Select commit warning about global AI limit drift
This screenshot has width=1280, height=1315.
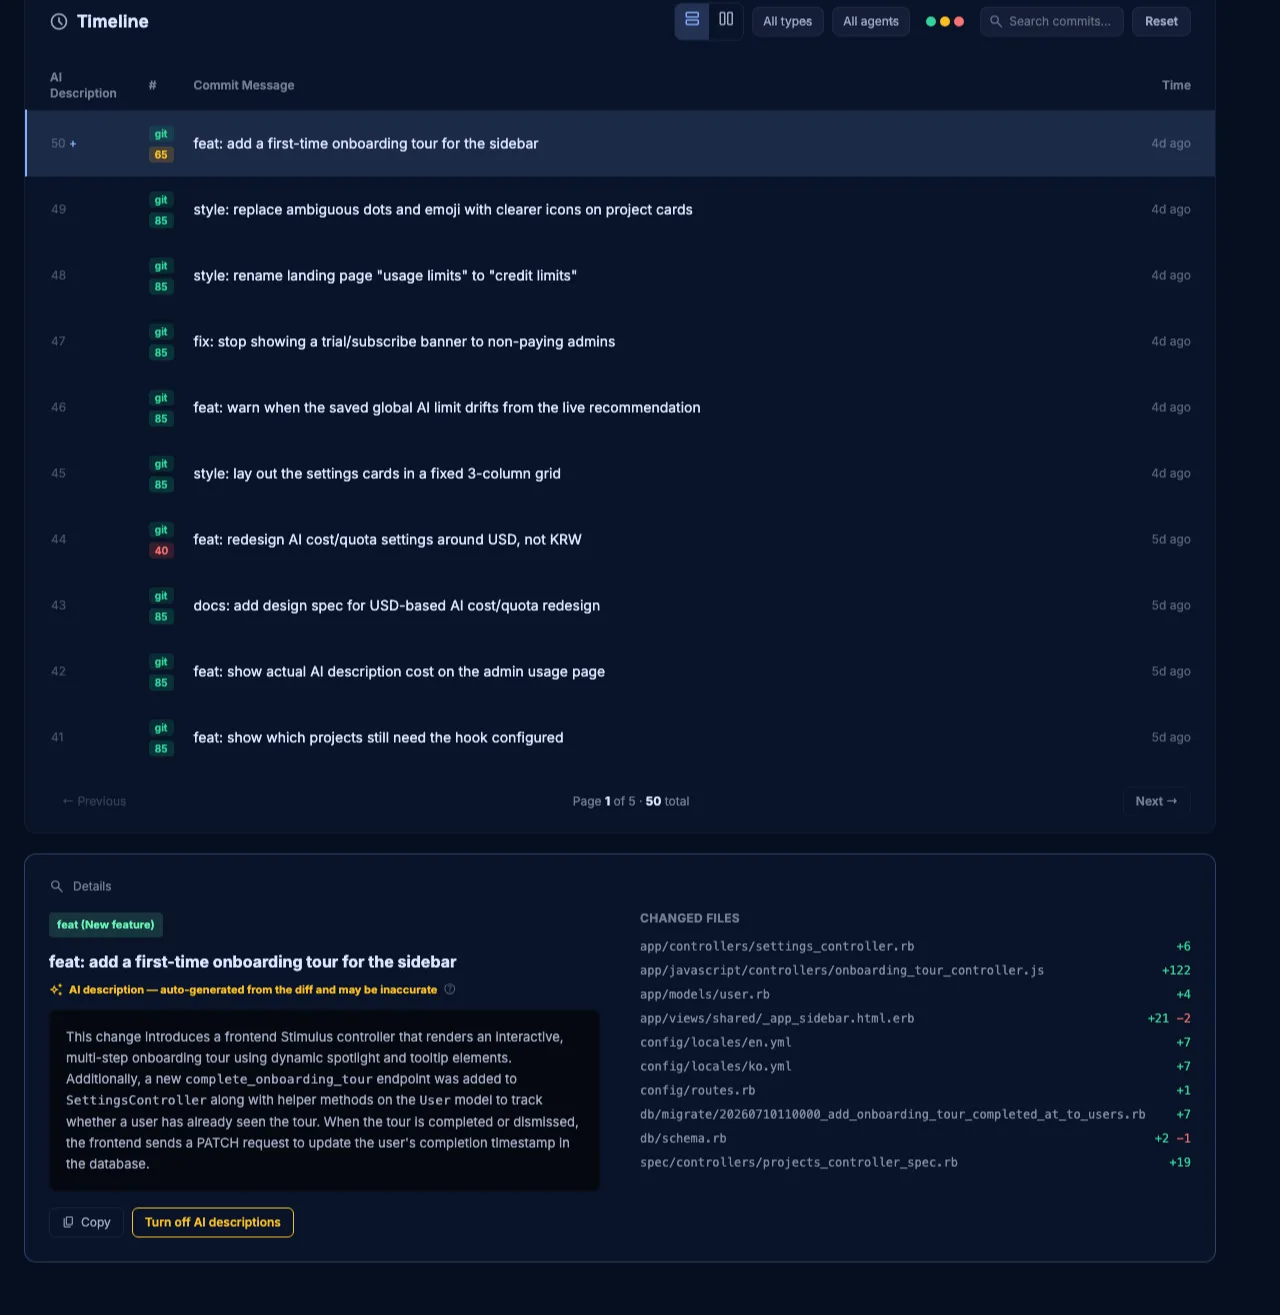(x=620, y=407)
